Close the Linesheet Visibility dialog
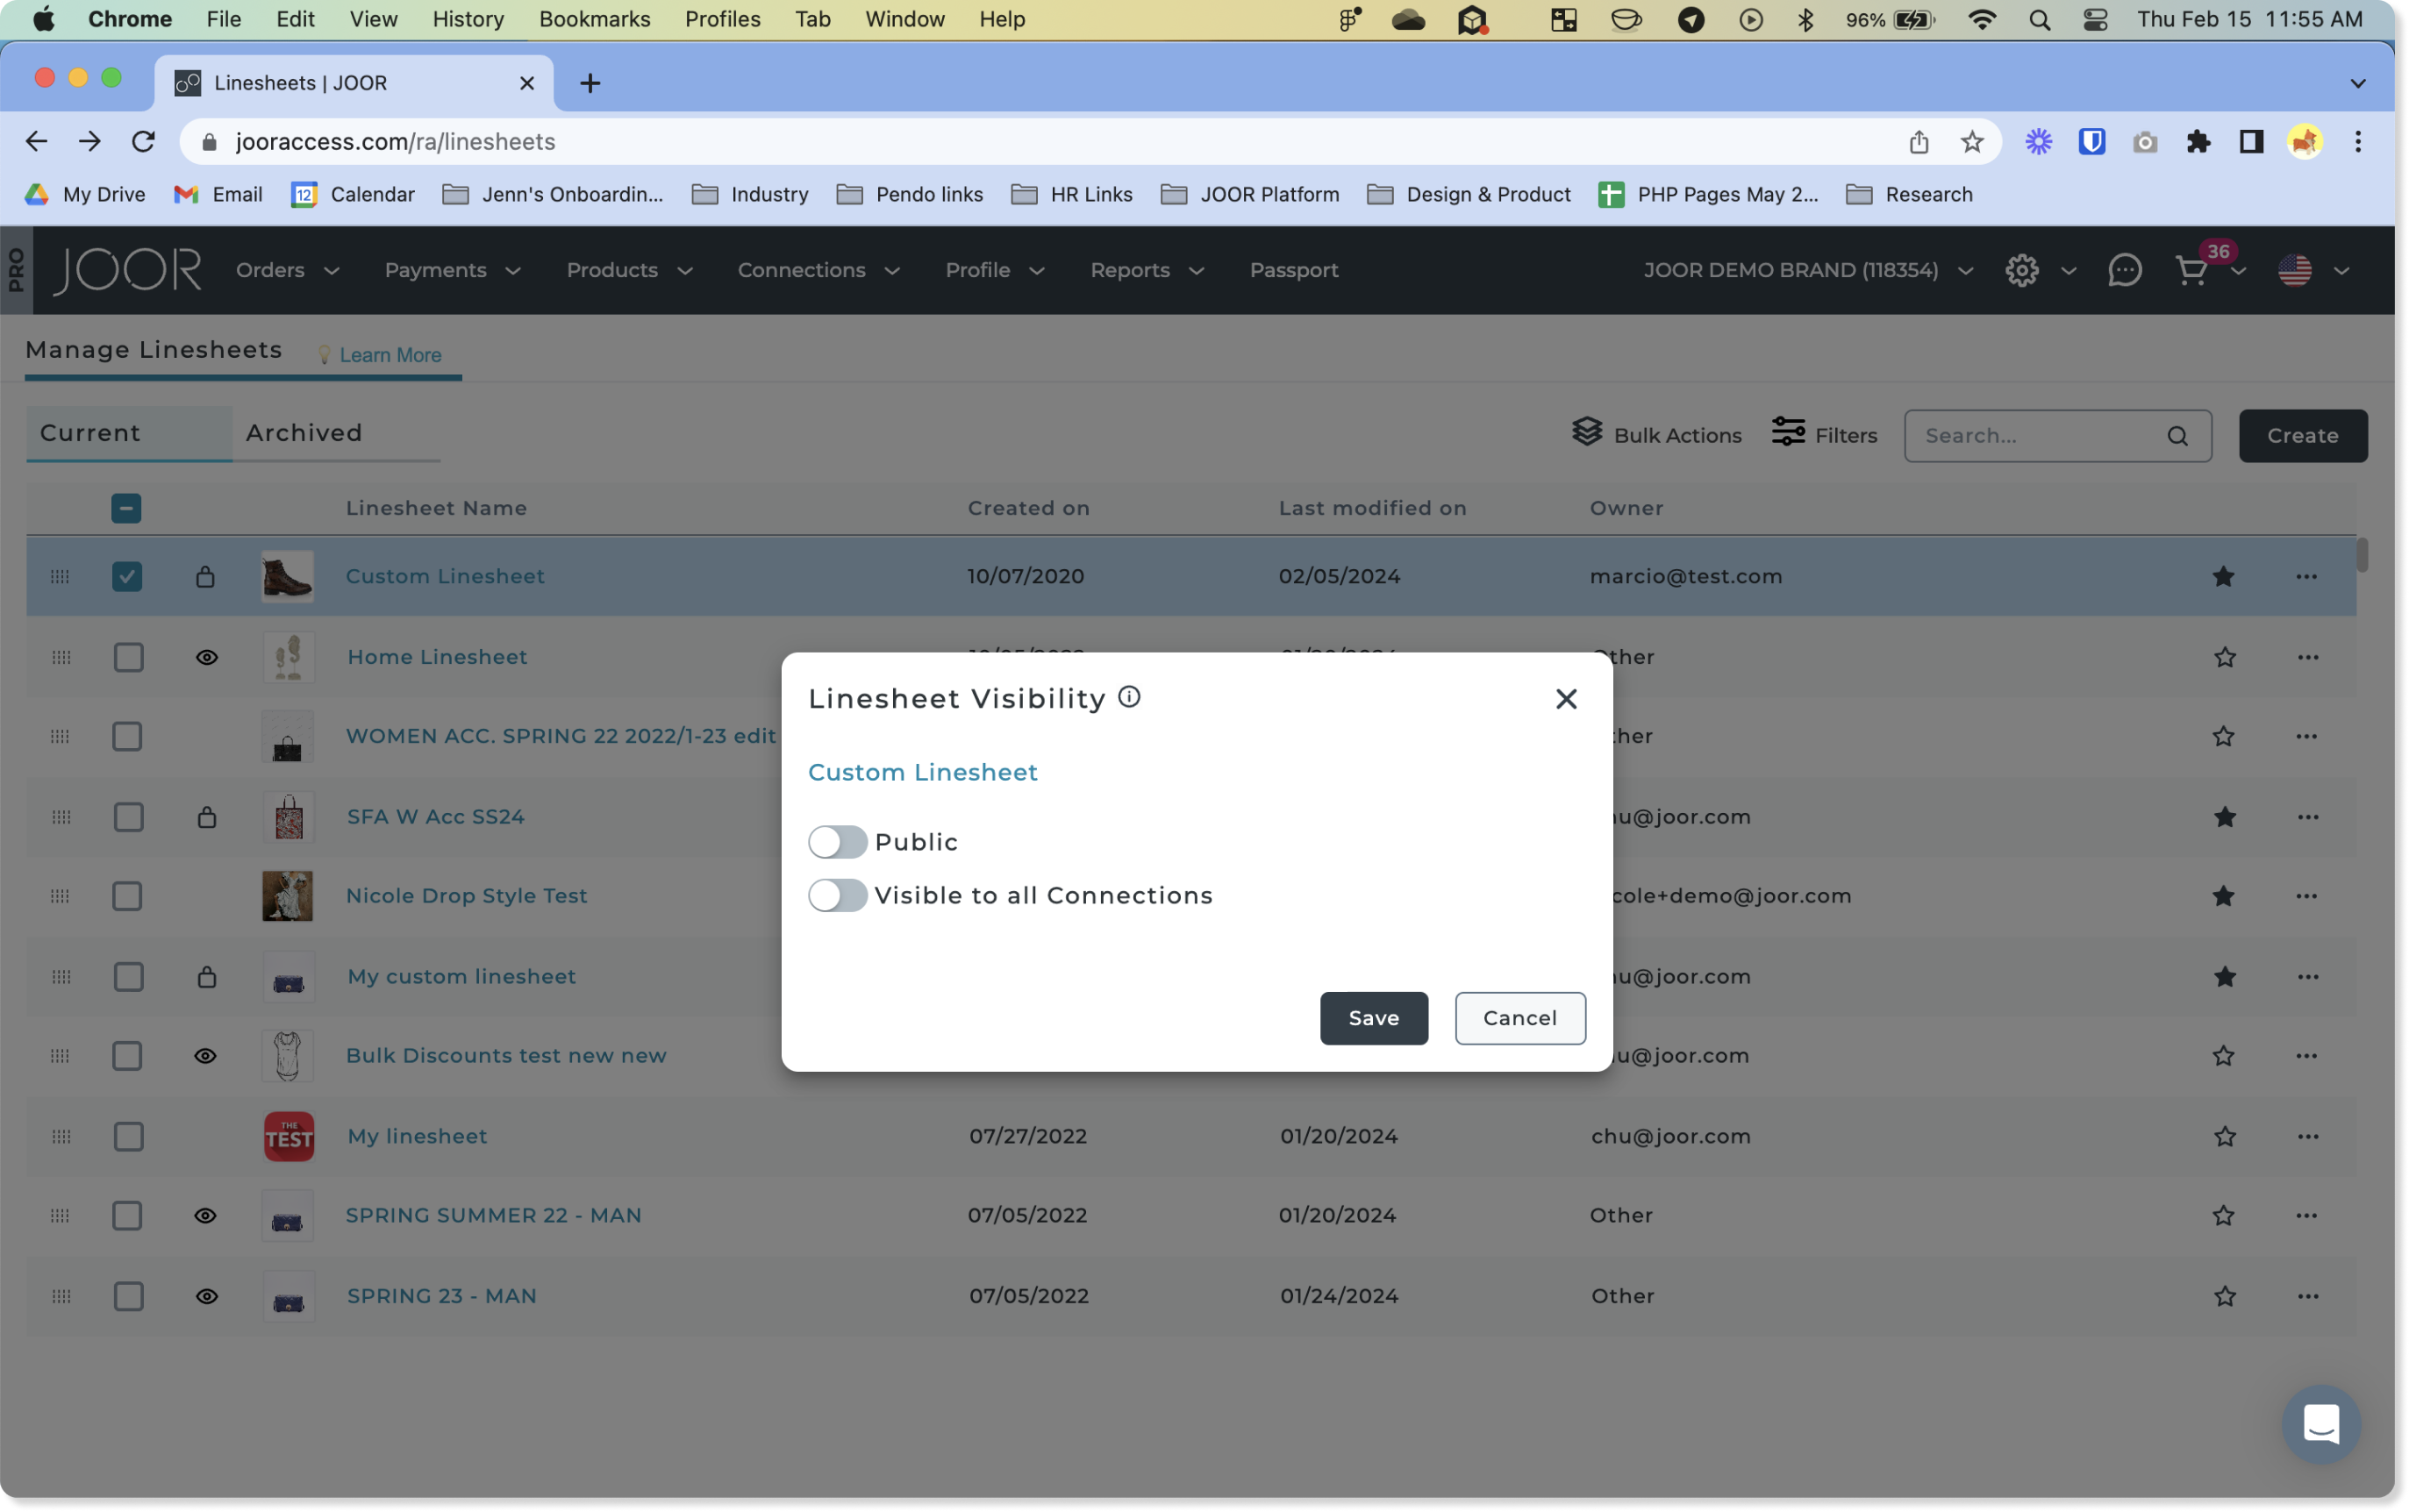 (x=1566, y=699)
